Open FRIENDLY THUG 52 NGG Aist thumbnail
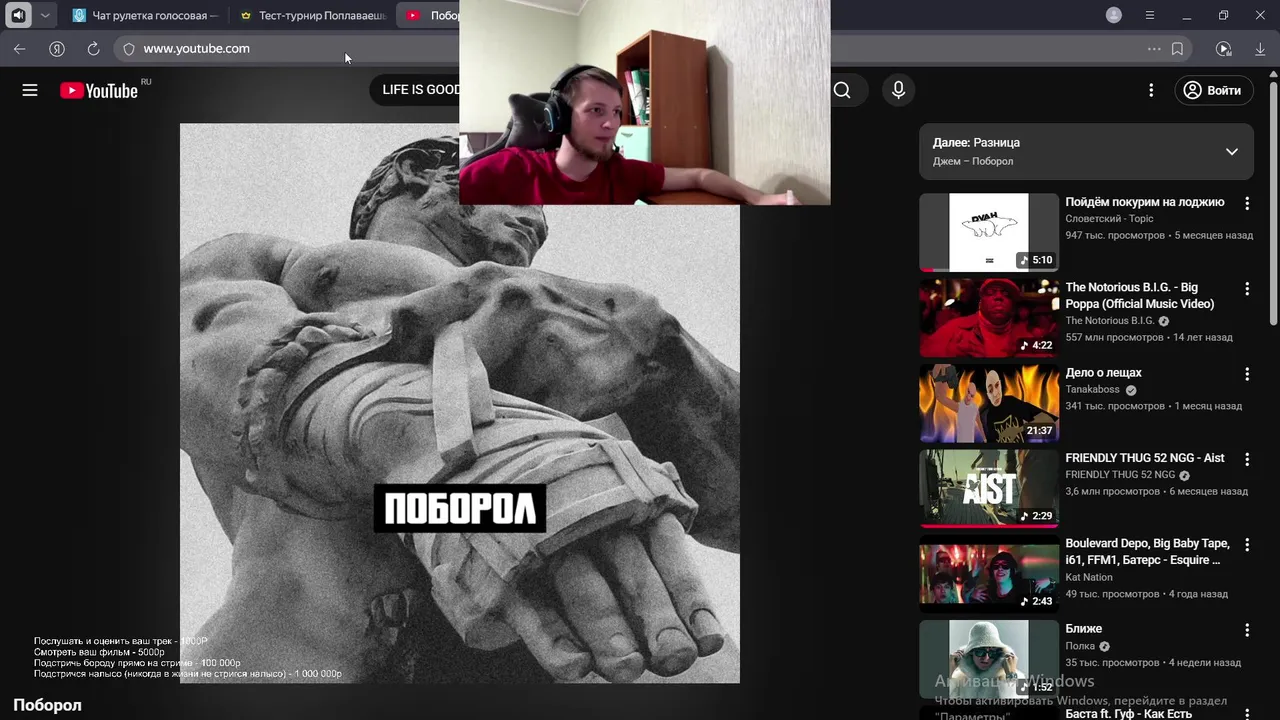The width and height of the screenshot is (1280, 720). click(x=989, y=488)
